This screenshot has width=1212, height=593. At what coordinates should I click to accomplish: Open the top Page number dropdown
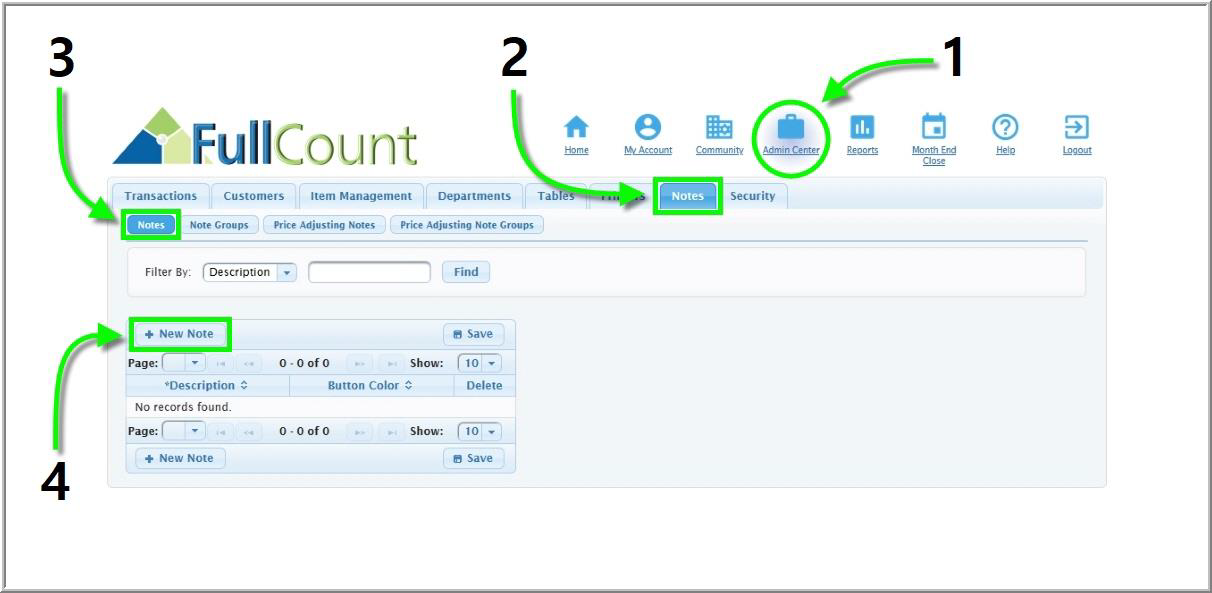pyautogui.click(x=195, y=363)
